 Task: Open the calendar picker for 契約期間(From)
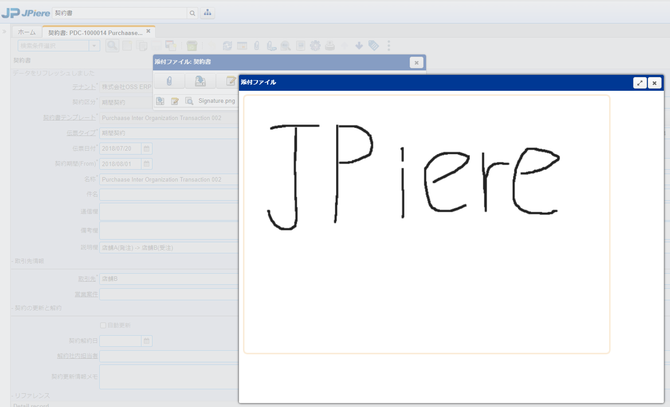(x=147, y=164)
